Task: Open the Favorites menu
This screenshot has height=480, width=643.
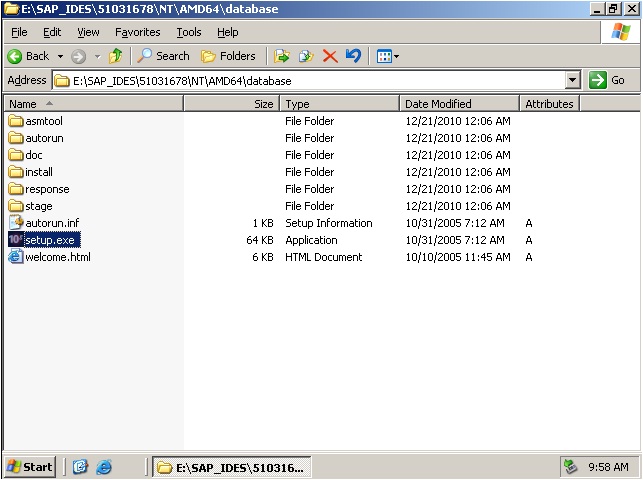Action: [137, 32]
